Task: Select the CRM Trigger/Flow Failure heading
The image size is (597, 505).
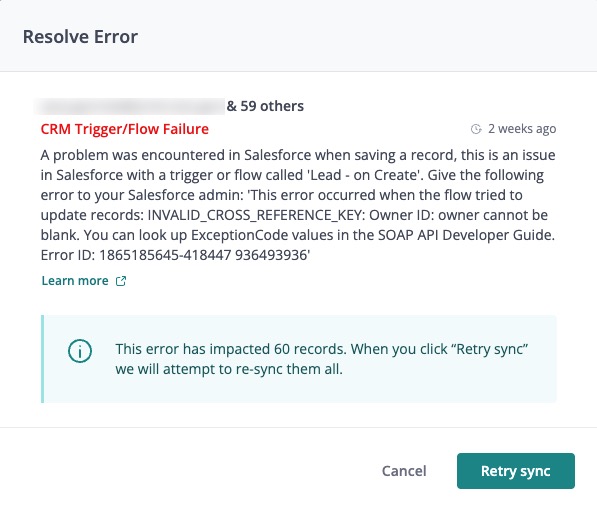Action: coord(125,129)
